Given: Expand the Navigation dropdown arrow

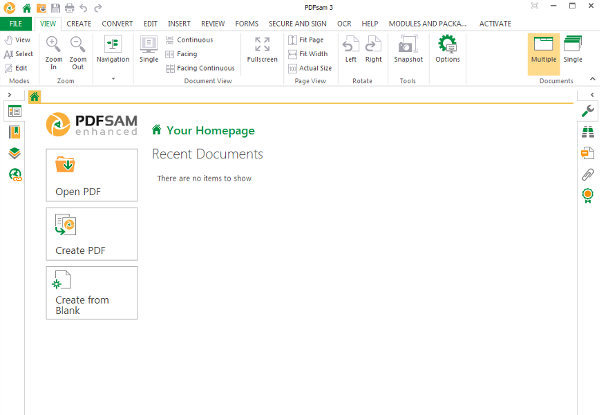Looking at the screenshot, I should (113, 78).
